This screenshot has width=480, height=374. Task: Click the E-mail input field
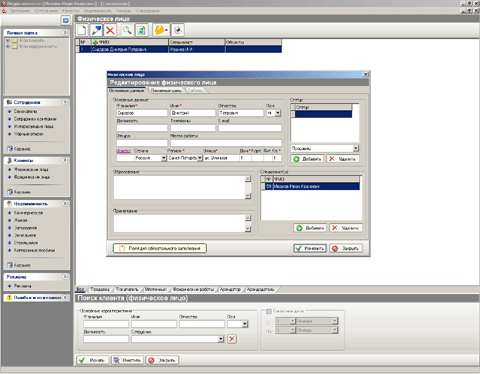pyautogui.click(x=250, y=128)
